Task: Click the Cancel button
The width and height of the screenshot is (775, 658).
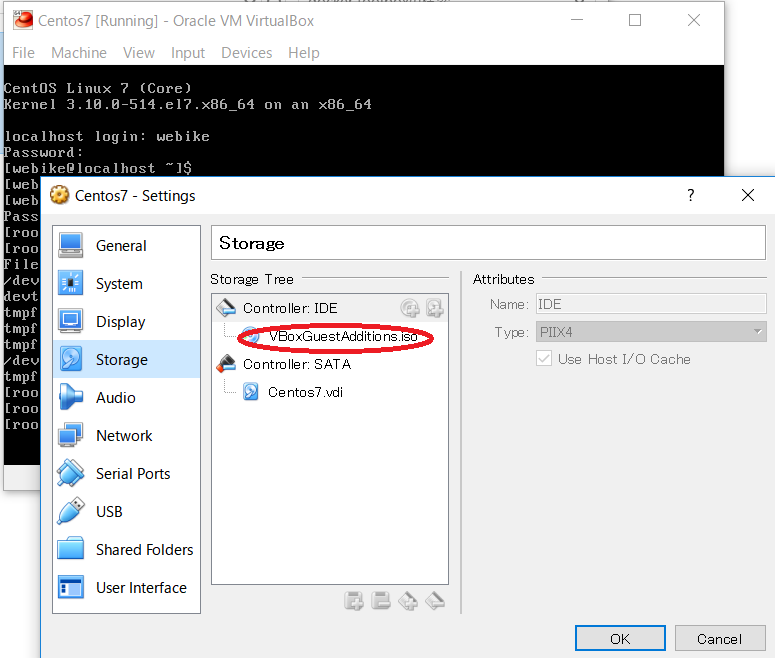Action: (720, 639)
